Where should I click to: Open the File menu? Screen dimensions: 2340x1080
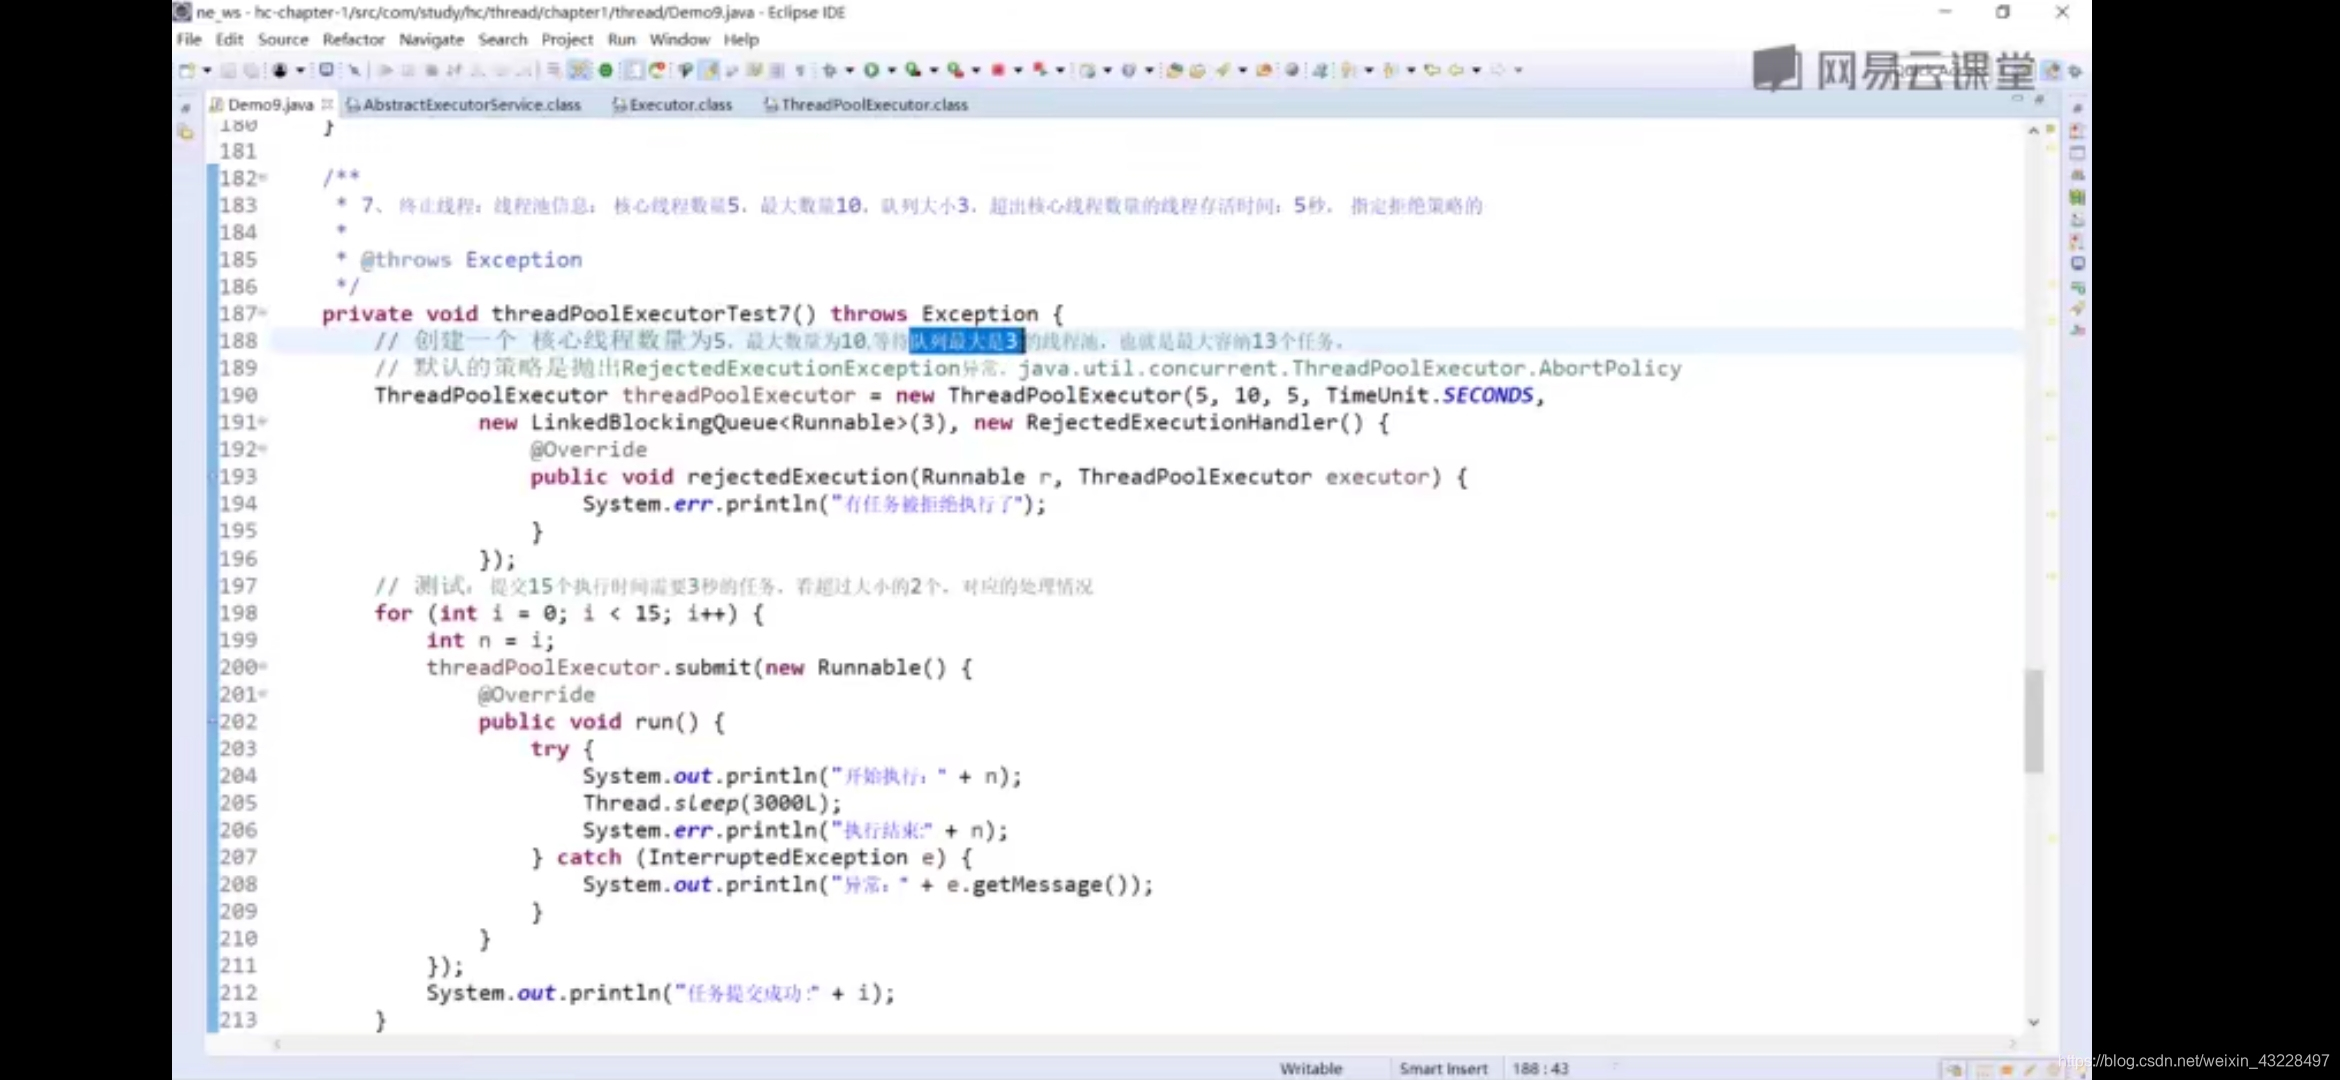click(x=188, y=39)
